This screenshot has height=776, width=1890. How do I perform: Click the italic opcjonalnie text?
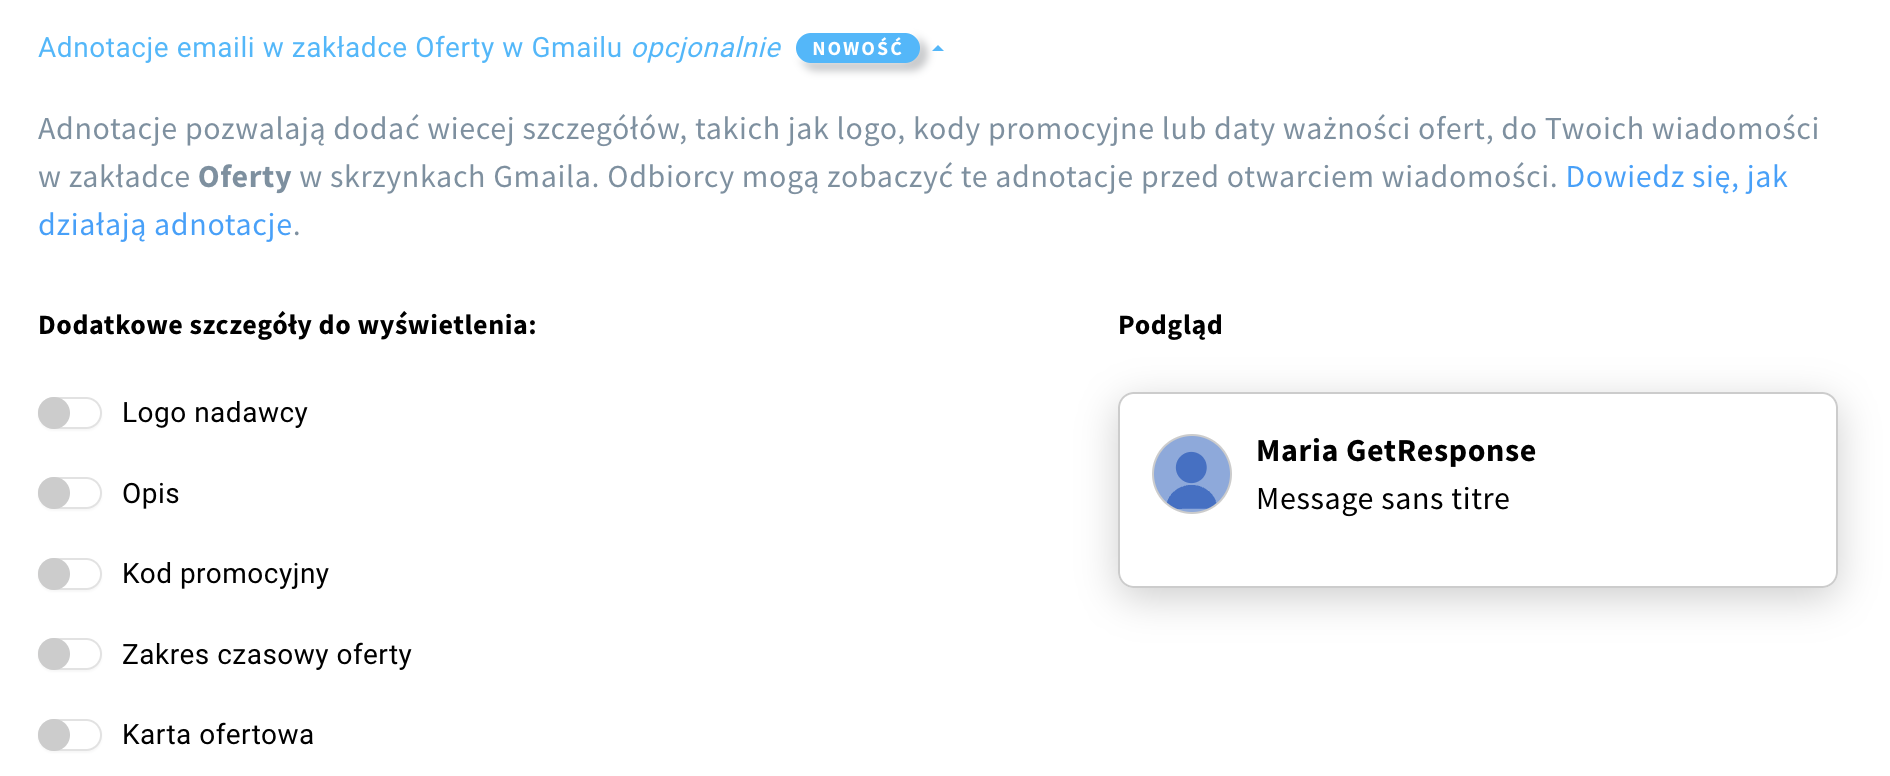pyautogui.click(x=705, y=47)
